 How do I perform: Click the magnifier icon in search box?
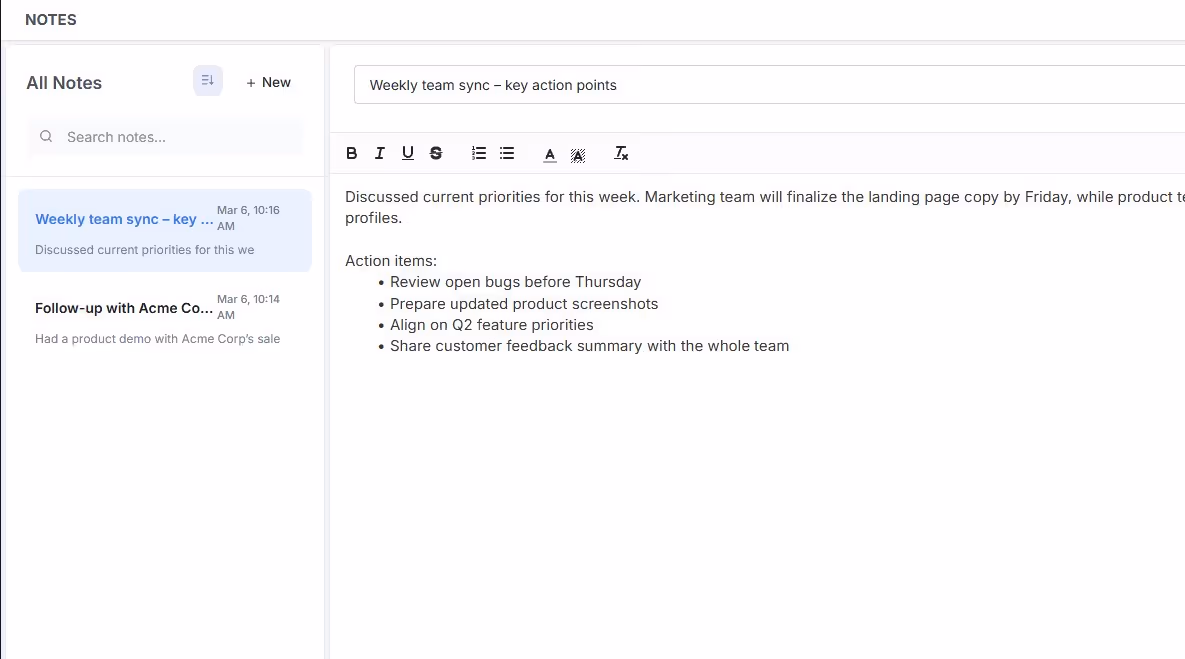click(46, 137)
